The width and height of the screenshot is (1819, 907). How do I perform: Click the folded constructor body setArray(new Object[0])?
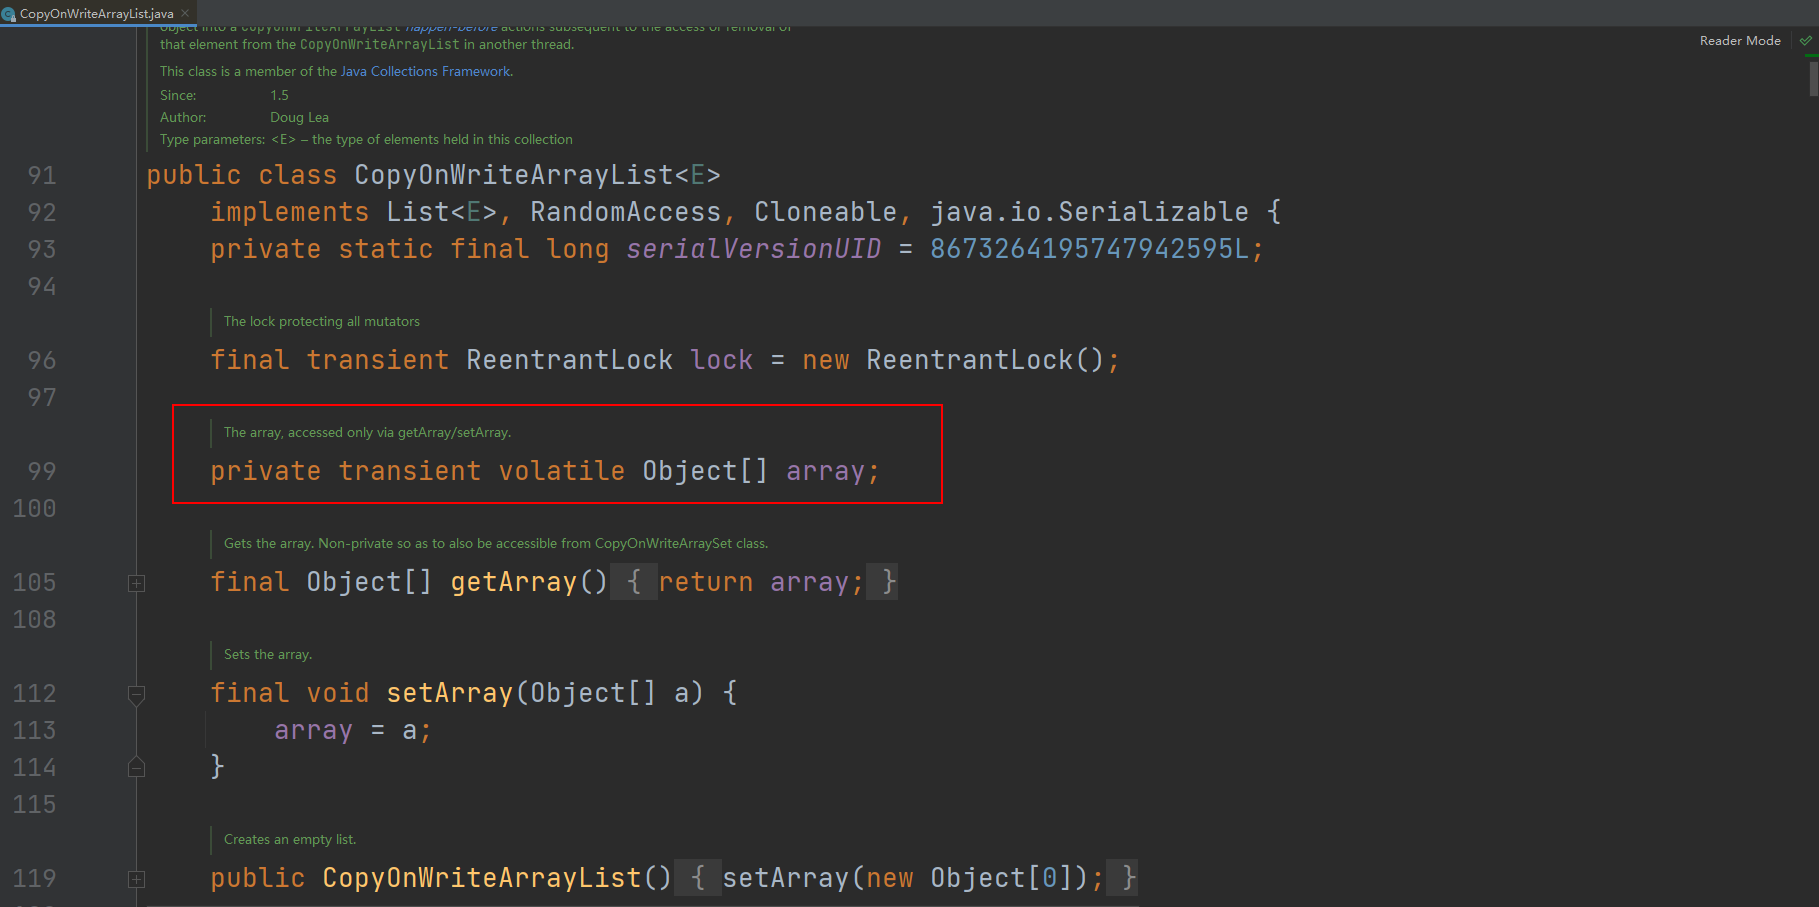click(906, 878)
